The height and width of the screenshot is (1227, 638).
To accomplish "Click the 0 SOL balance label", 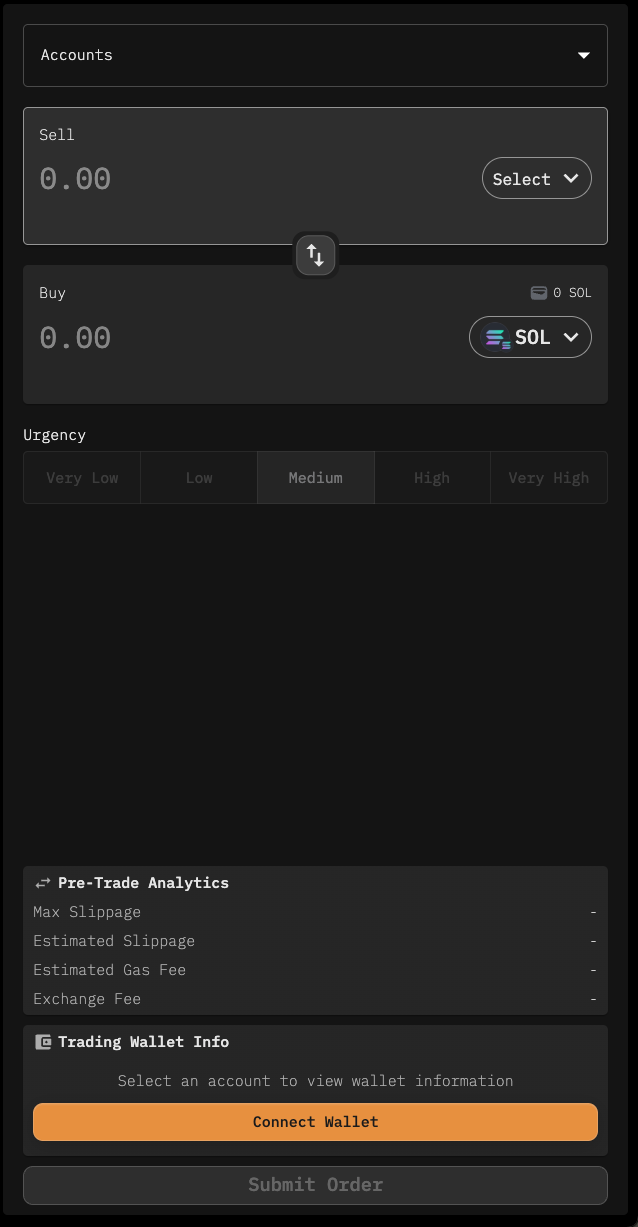I will [572, 293].
